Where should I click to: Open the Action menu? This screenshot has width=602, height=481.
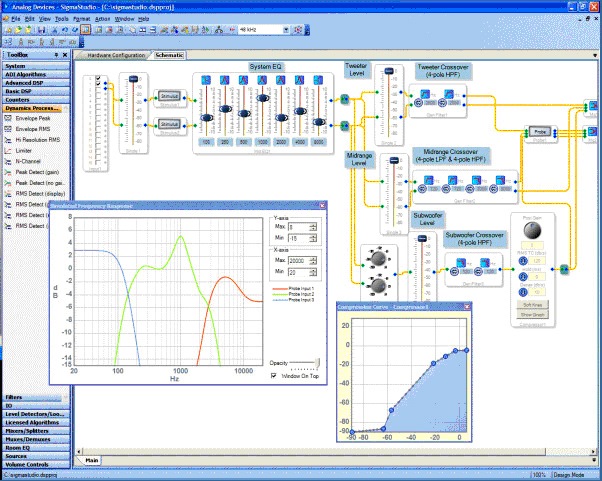[x=103, y=19]
